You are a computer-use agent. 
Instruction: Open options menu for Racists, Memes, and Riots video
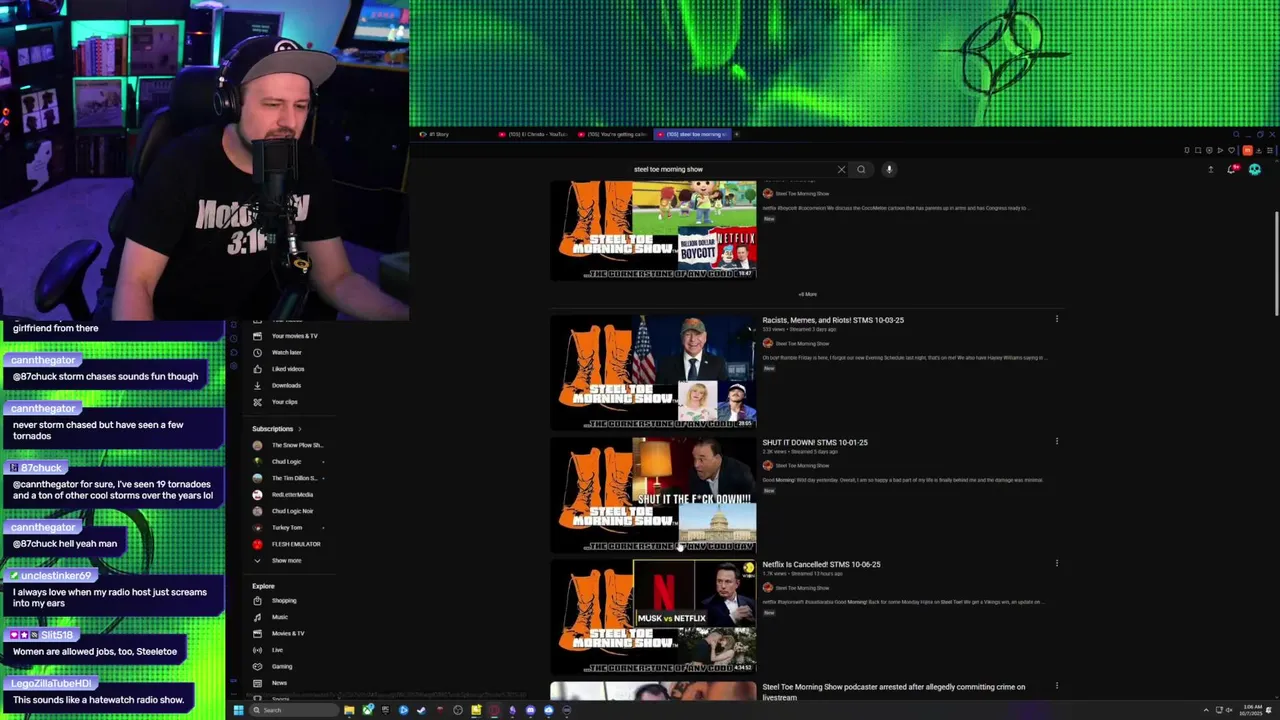click(x=1056, y=320)
